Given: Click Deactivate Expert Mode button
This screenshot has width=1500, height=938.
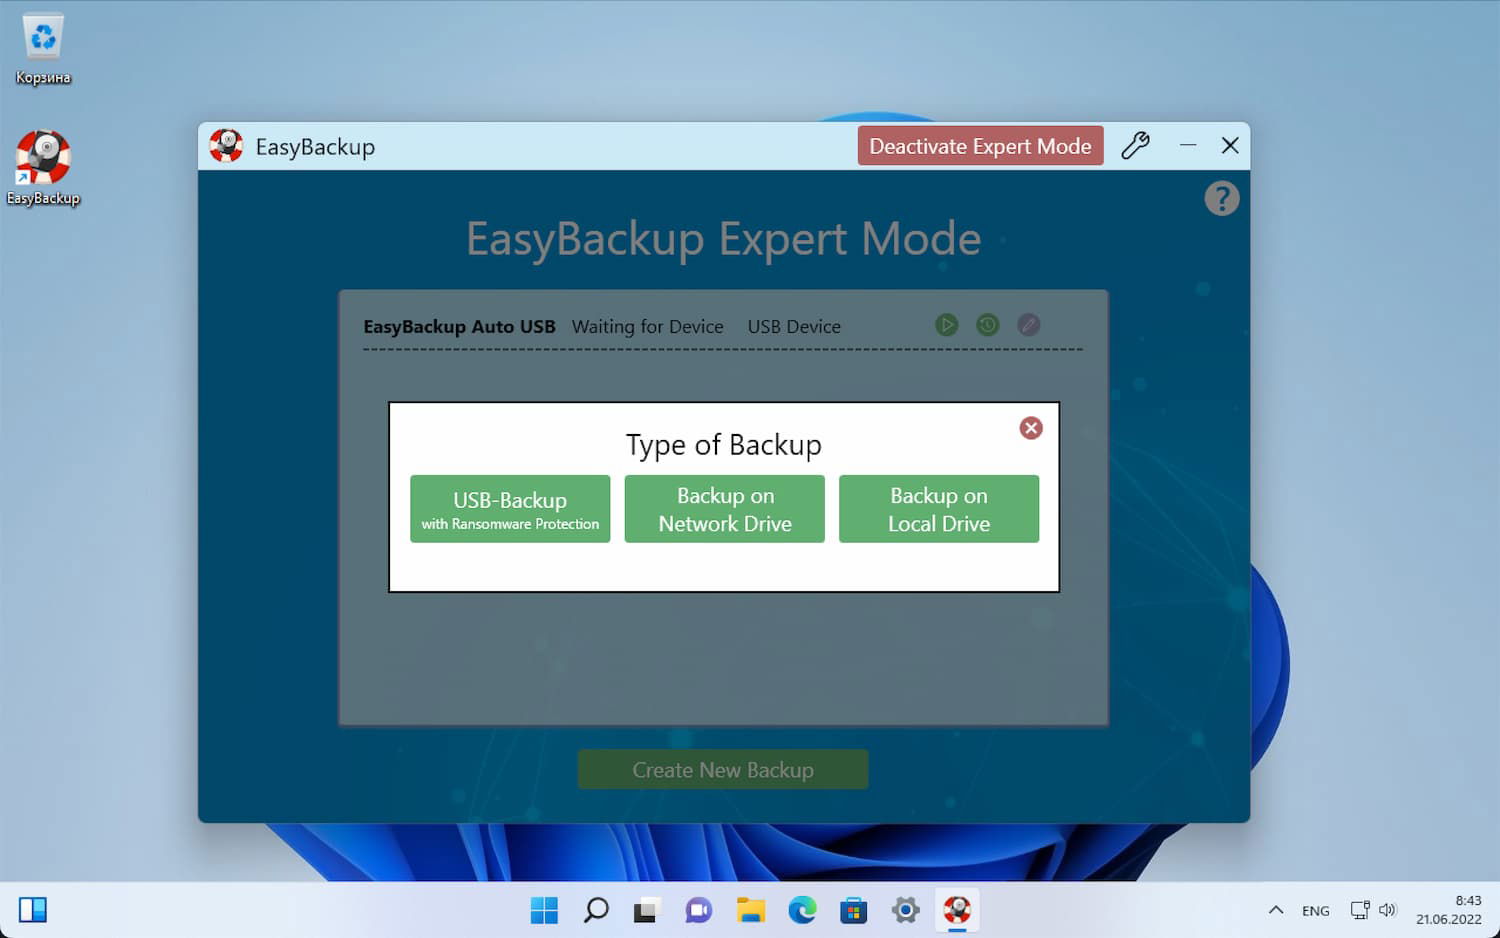Looking at the screenshot, I should pos(980,146).
